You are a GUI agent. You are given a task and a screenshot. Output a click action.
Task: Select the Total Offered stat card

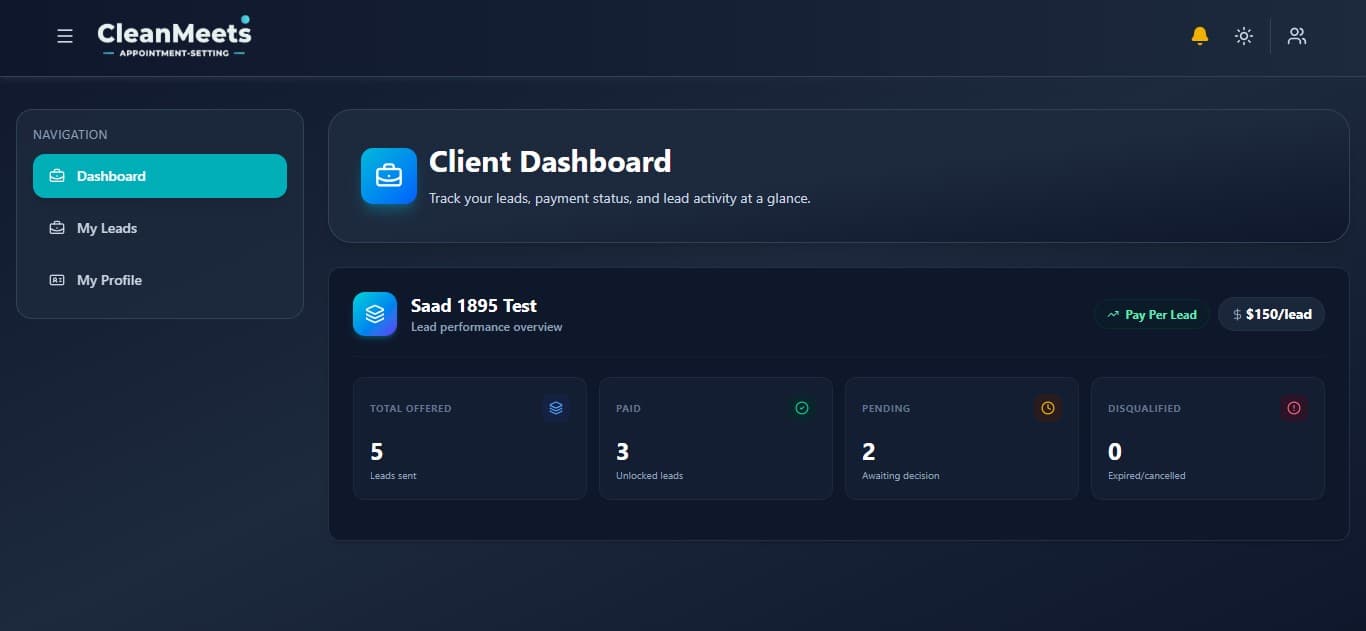click(470, 438)
